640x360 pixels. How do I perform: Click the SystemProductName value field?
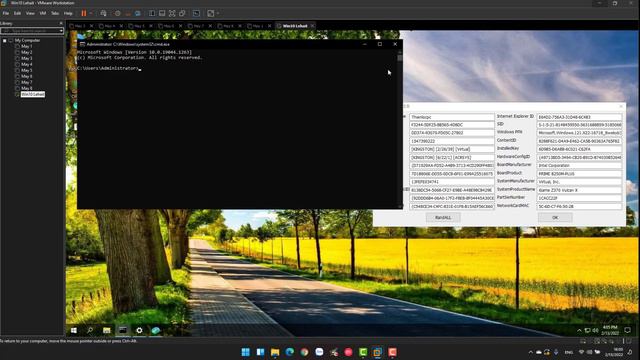point(579,190)
